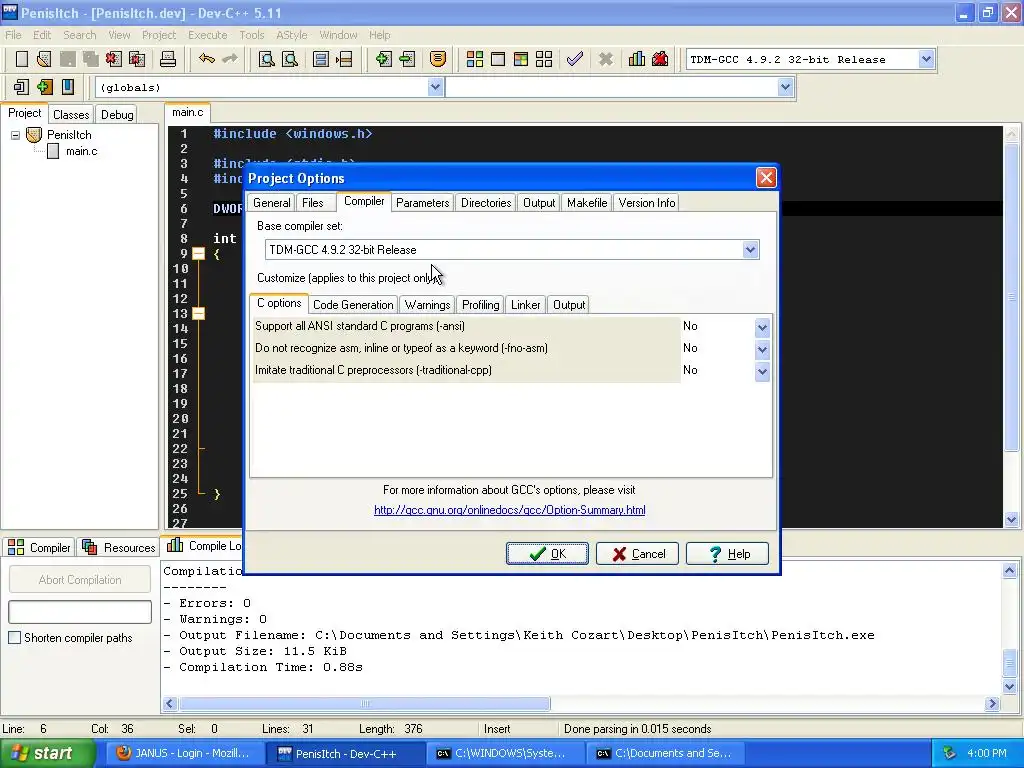Viewport: 1024px width, 768px height.
Task: Switch to the Version Info tab
Action: pos(647,203)
